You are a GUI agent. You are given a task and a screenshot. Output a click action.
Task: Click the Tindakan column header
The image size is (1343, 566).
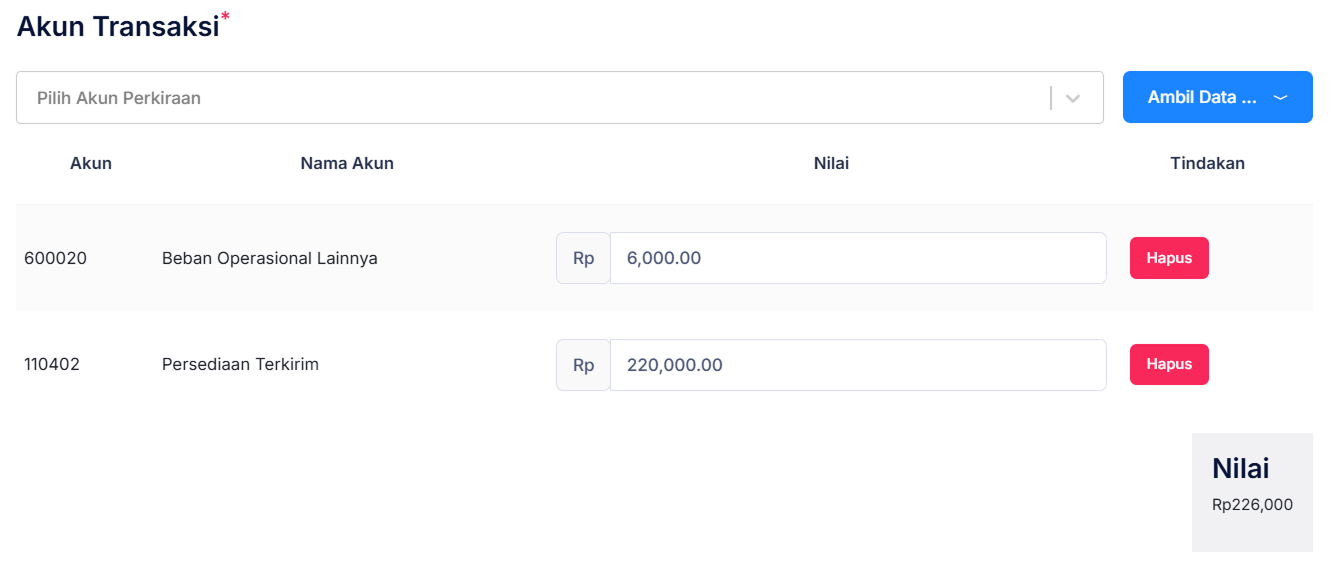pyautogui.click(x=1207, y=163)
